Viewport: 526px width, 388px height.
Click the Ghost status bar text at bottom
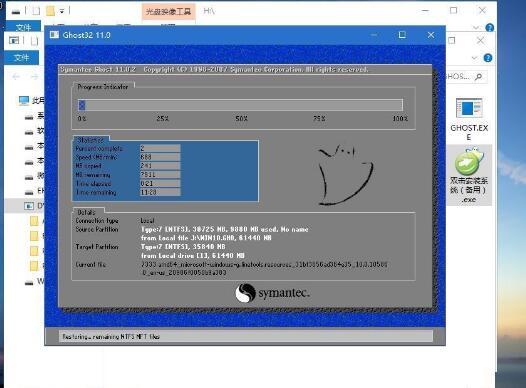(111, 336)
